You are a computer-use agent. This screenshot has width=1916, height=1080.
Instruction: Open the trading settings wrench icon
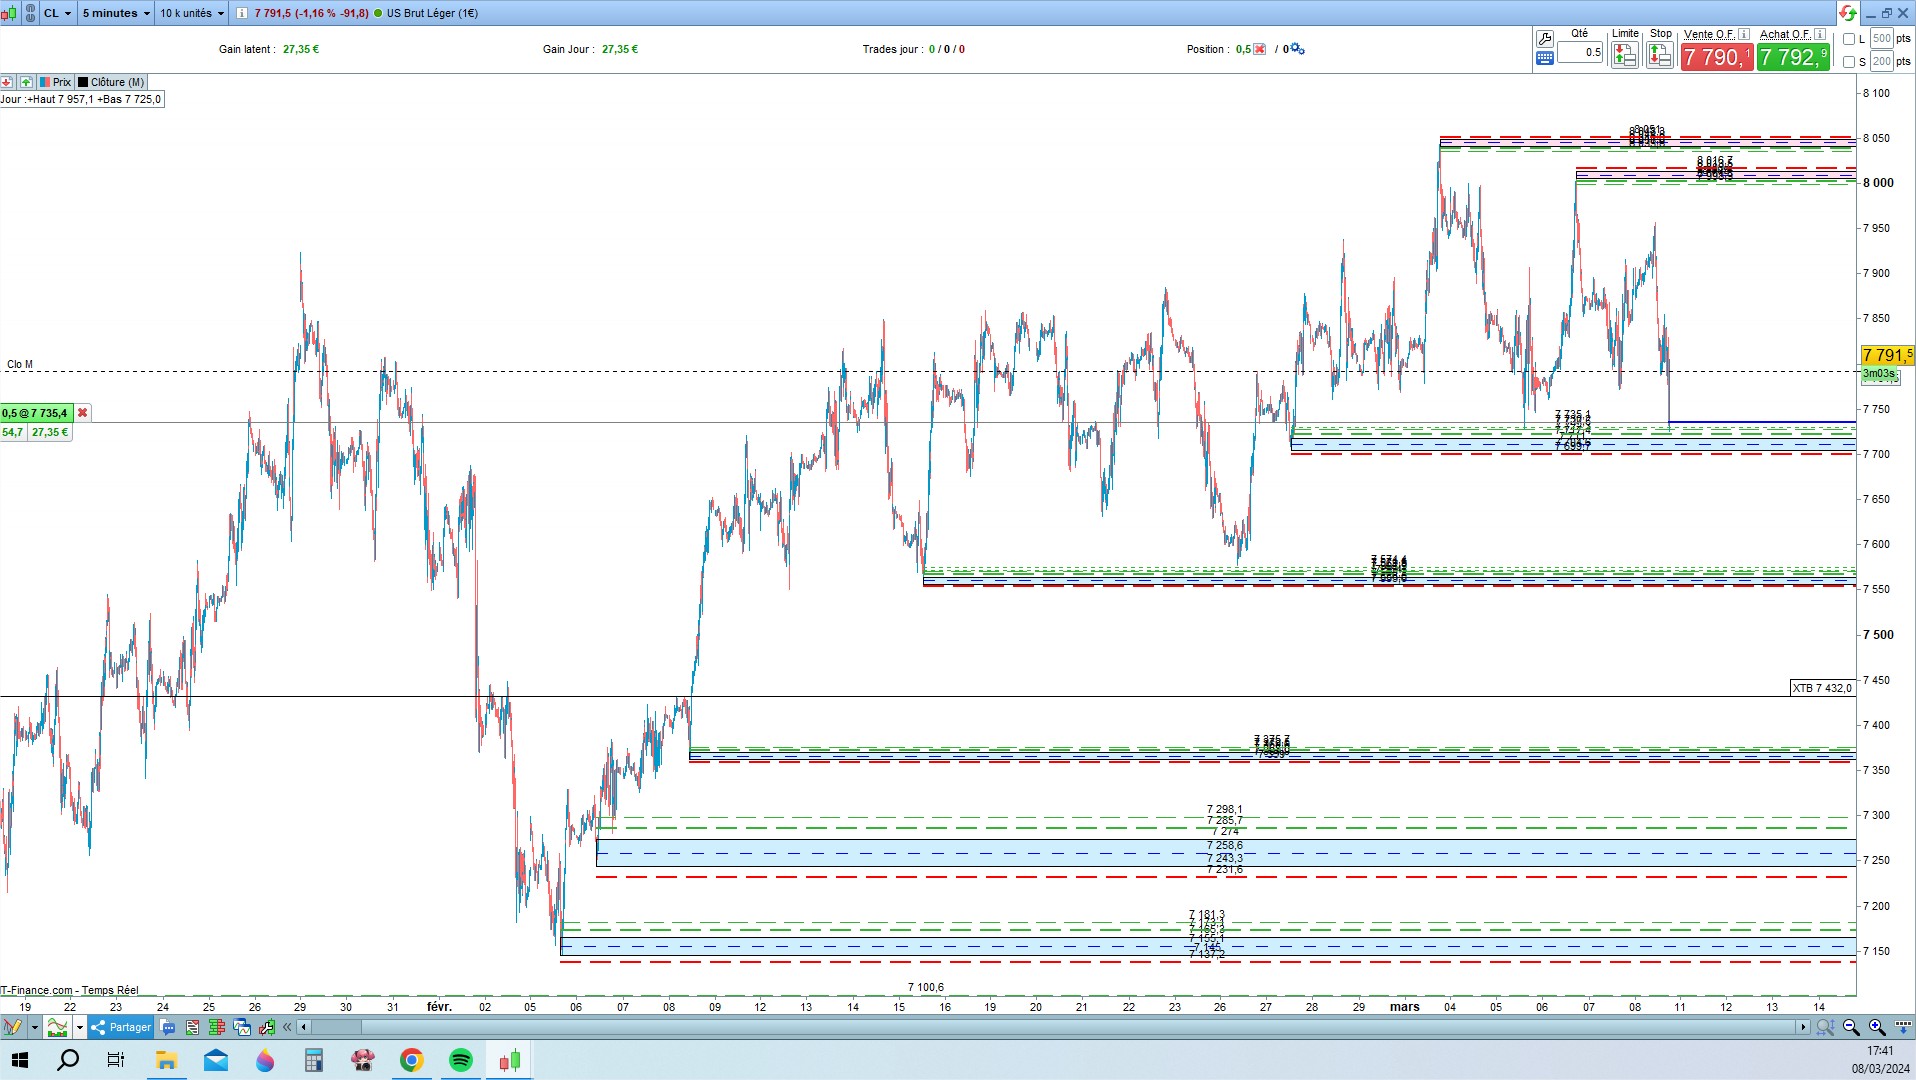(1545, 39)
